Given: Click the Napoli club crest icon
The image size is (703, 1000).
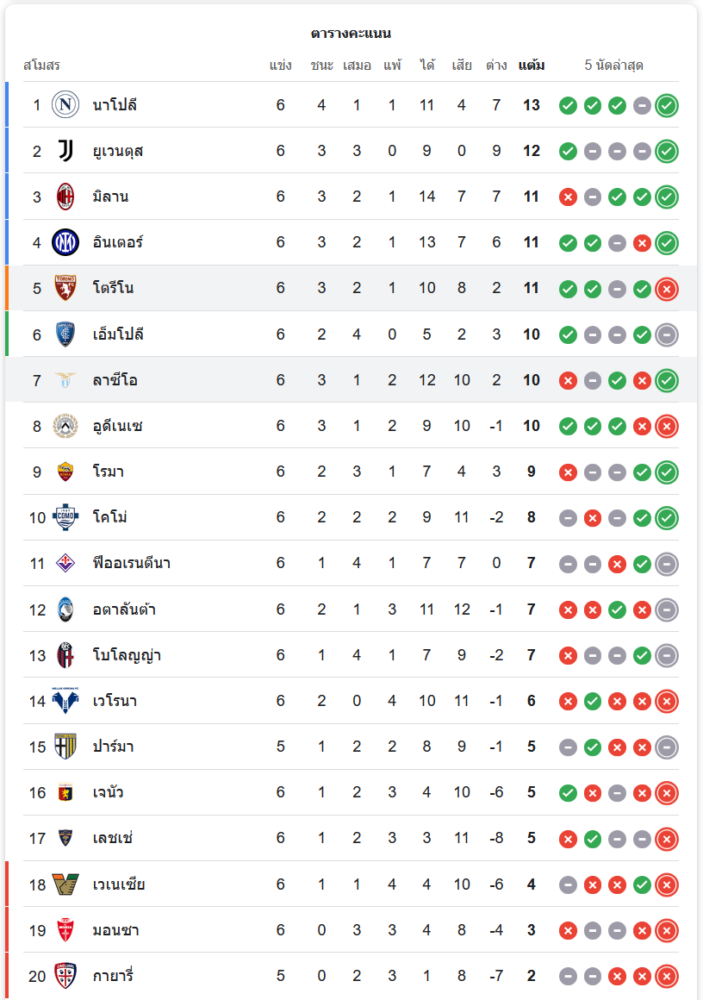Looking at the screenshot, I should [65, 105].
